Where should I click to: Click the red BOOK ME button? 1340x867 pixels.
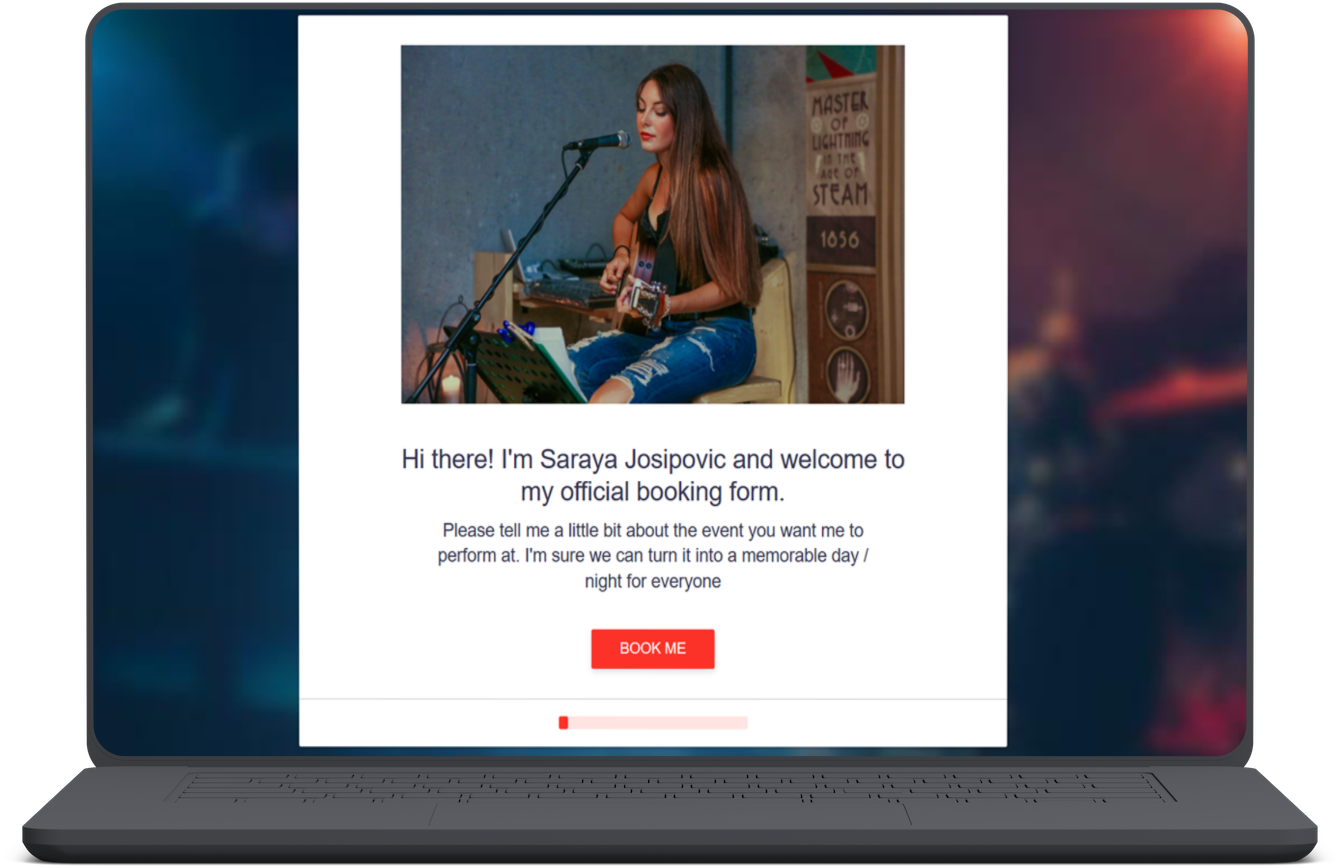(652, 648)
